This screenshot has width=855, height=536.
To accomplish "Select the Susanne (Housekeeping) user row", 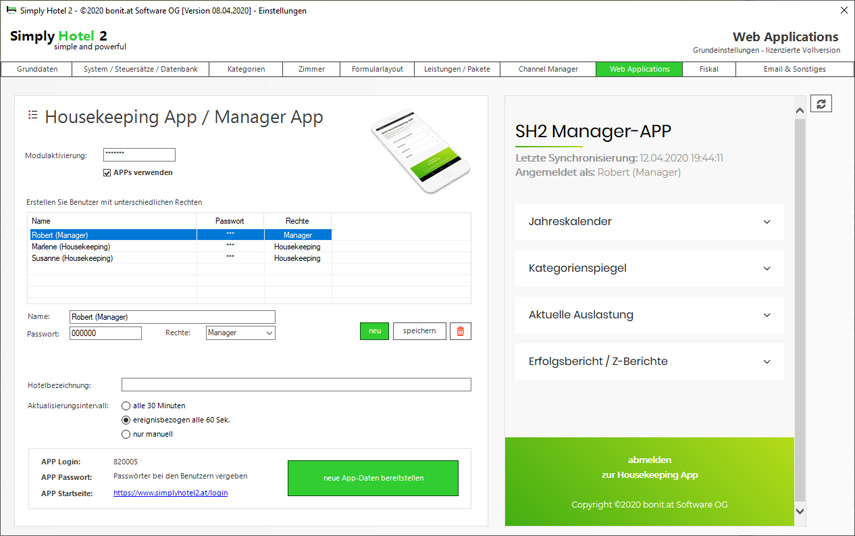I will [x=180, y=258].
